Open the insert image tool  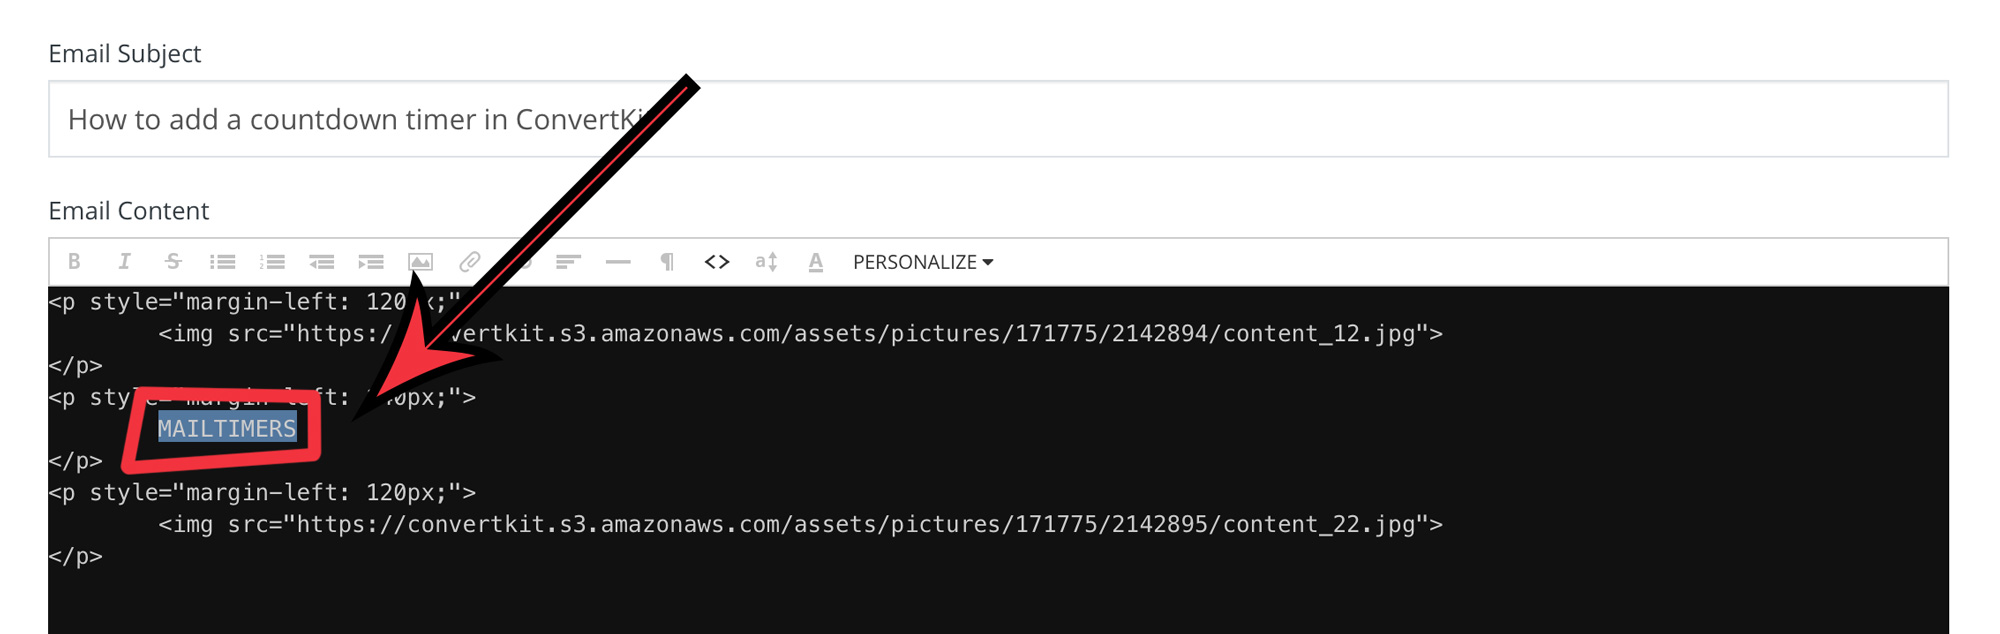[x=420, y=262]
